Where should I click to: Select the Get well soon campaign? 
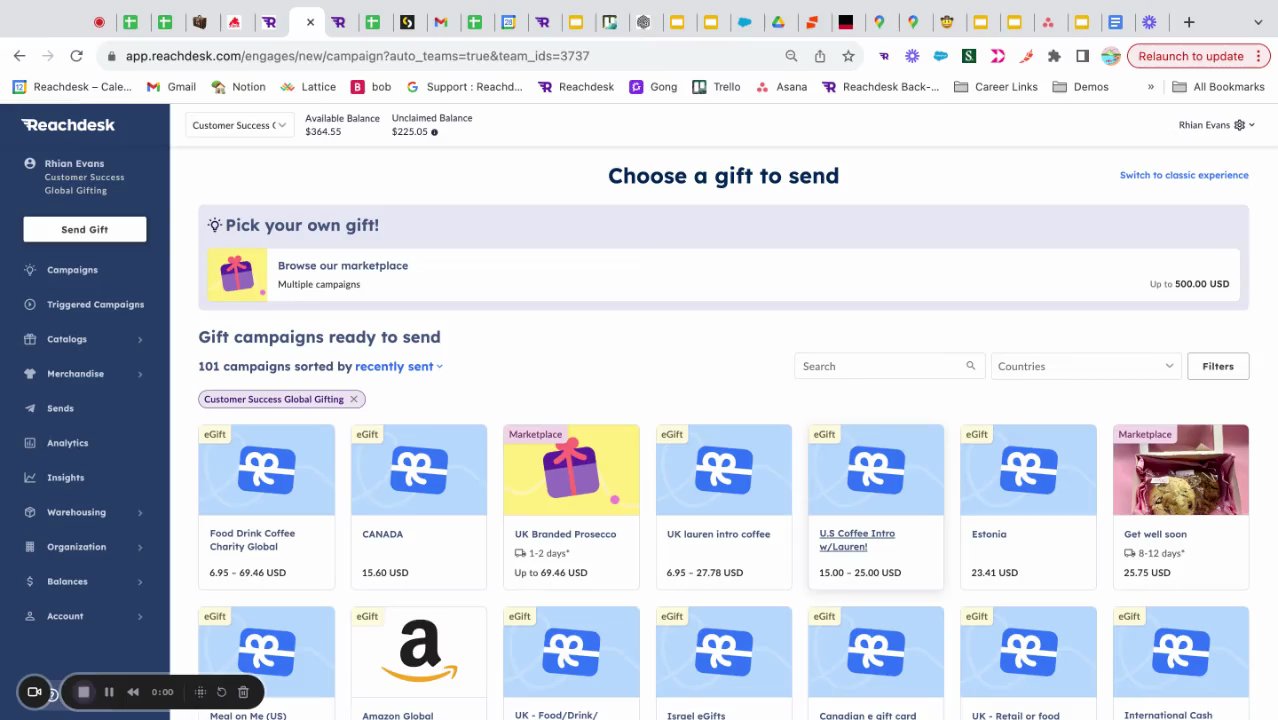pos(1180,507)
